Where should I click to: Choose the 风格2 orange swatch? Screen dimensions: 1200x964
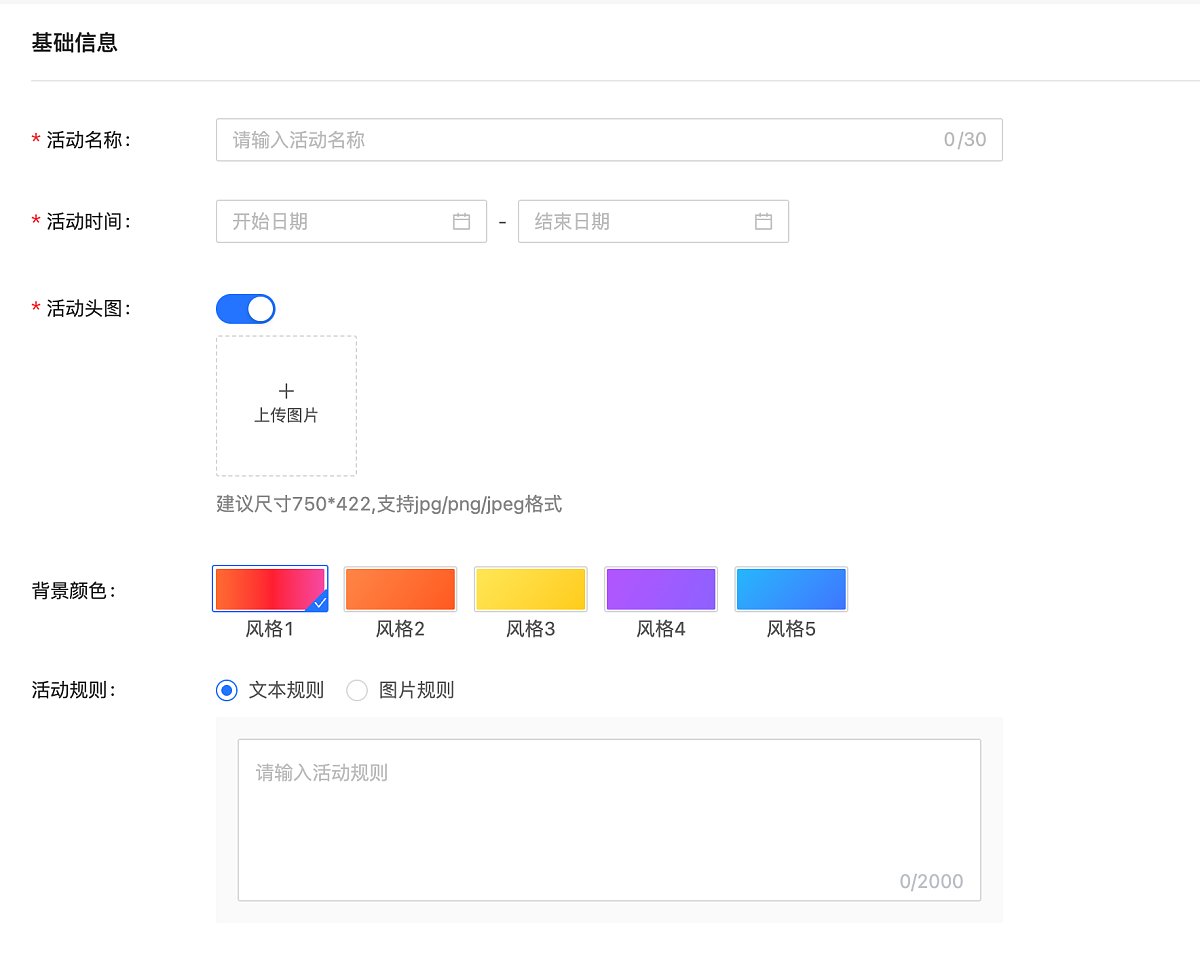click(400, 589)
